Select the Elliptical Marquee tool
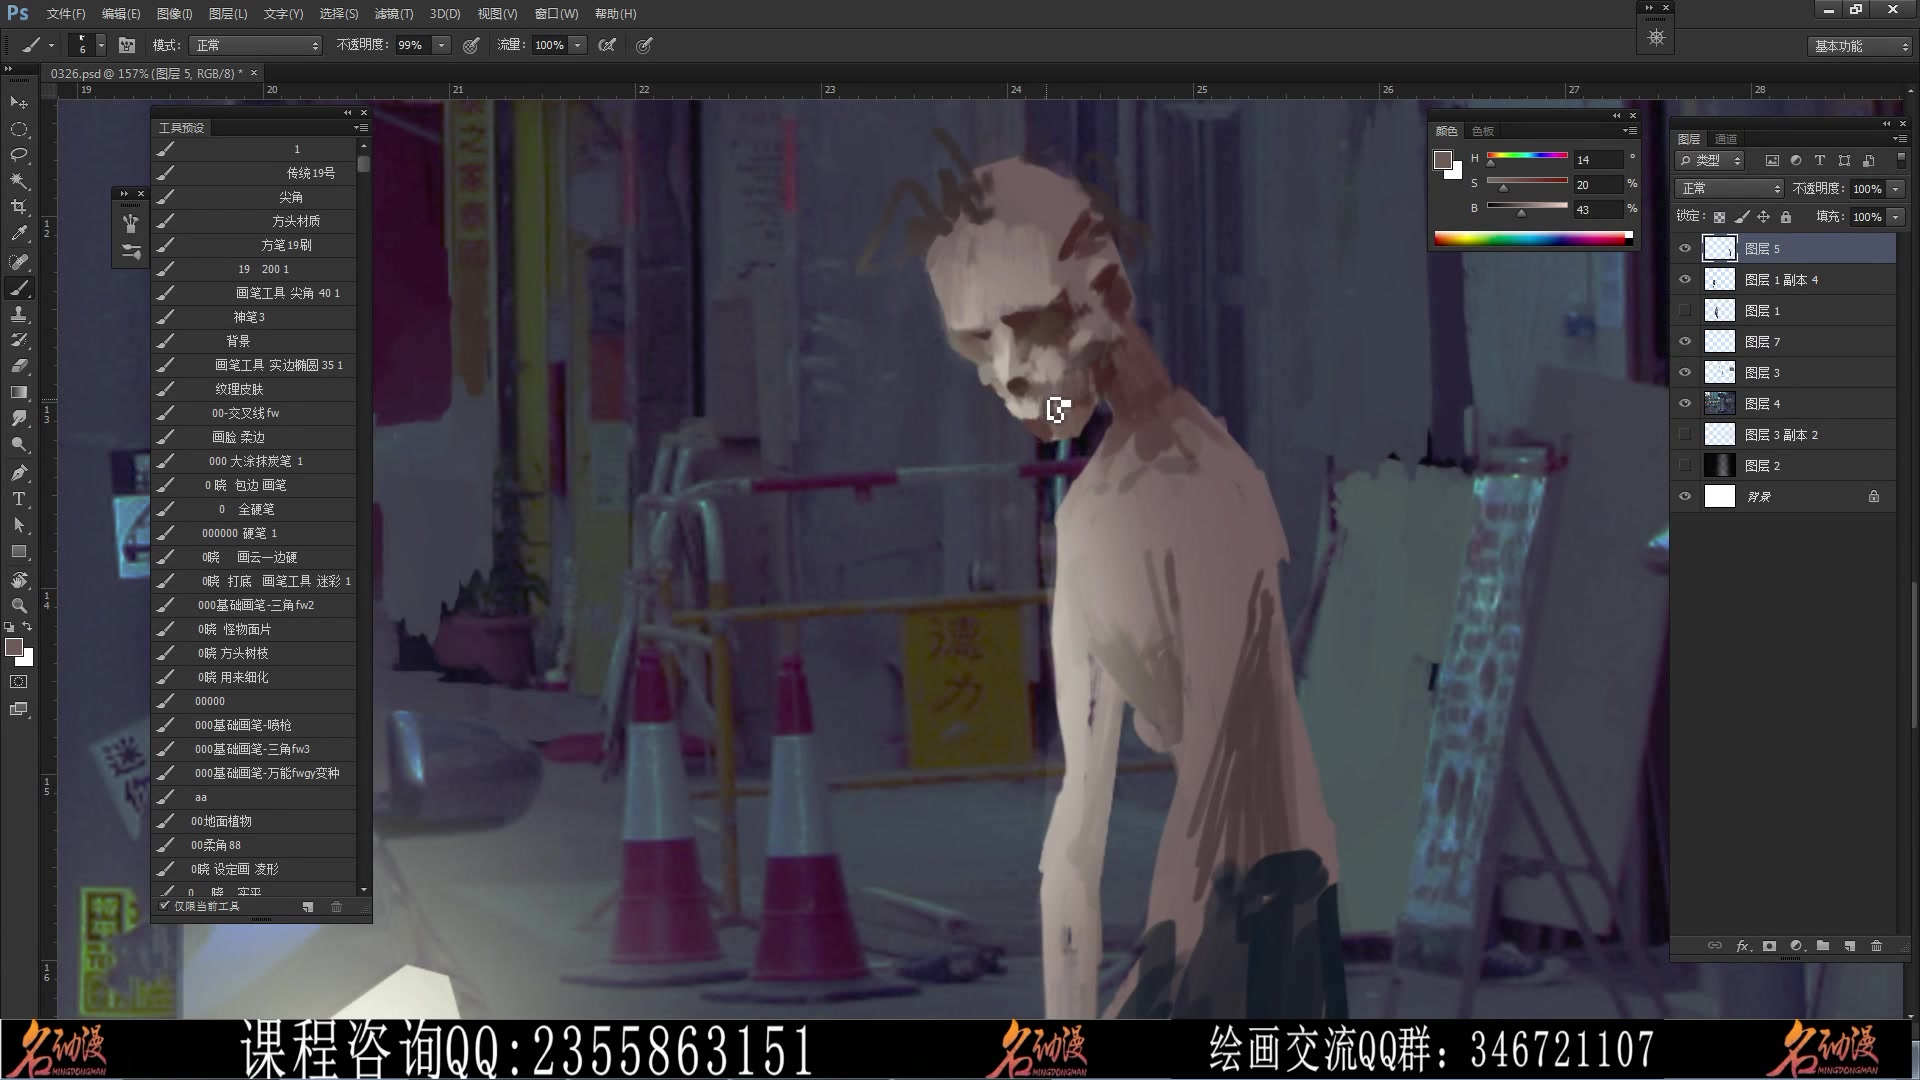This screenshot has height=1080, width=1920. coord(19,129)
